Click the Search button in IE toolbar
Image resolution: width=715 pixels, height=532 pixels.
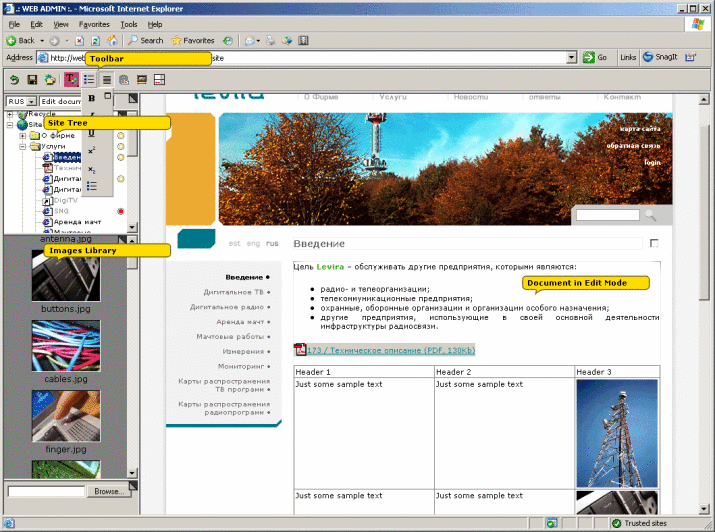tap(145, 41)
